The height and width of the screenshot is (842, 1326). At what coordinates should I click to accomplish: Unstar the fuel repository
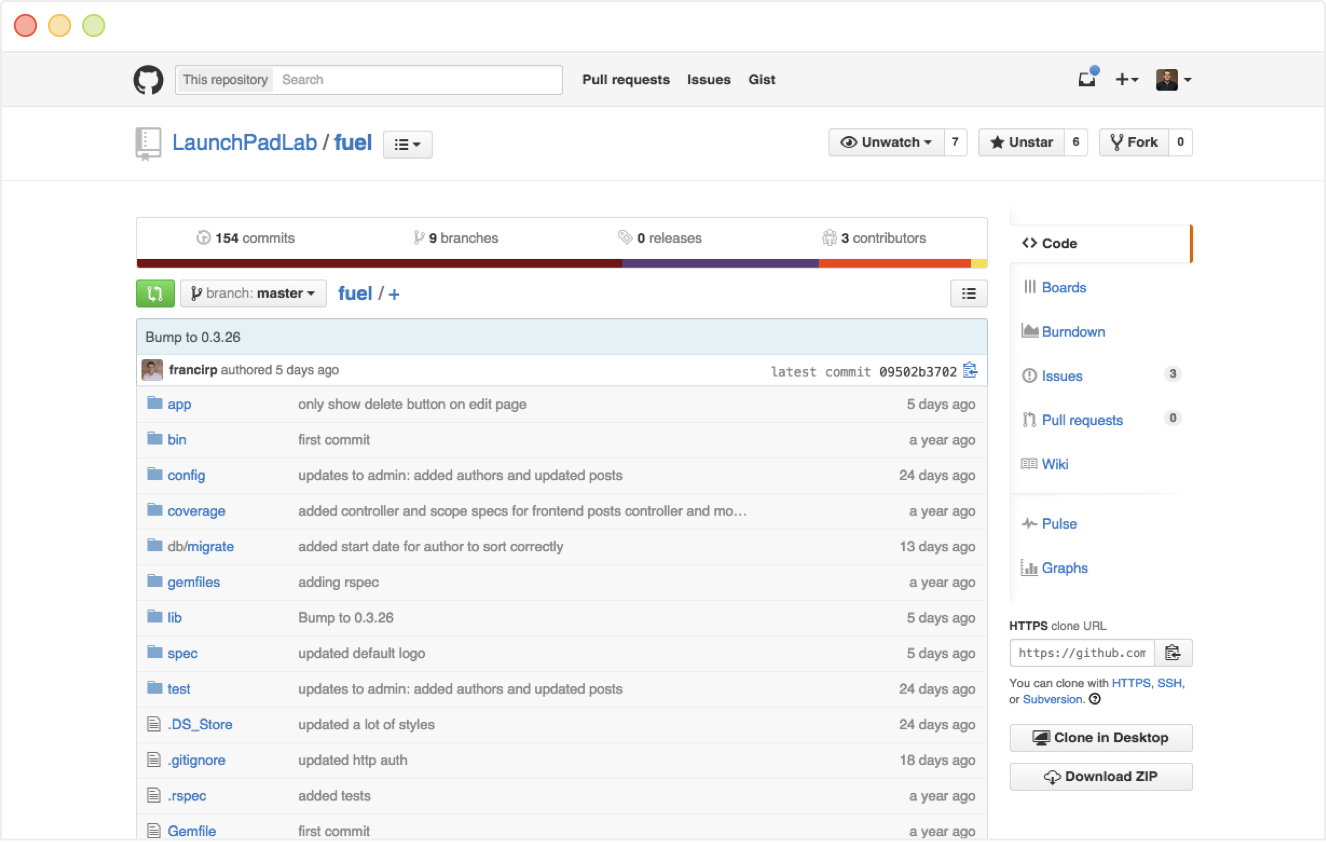[x=1021, y=142]
